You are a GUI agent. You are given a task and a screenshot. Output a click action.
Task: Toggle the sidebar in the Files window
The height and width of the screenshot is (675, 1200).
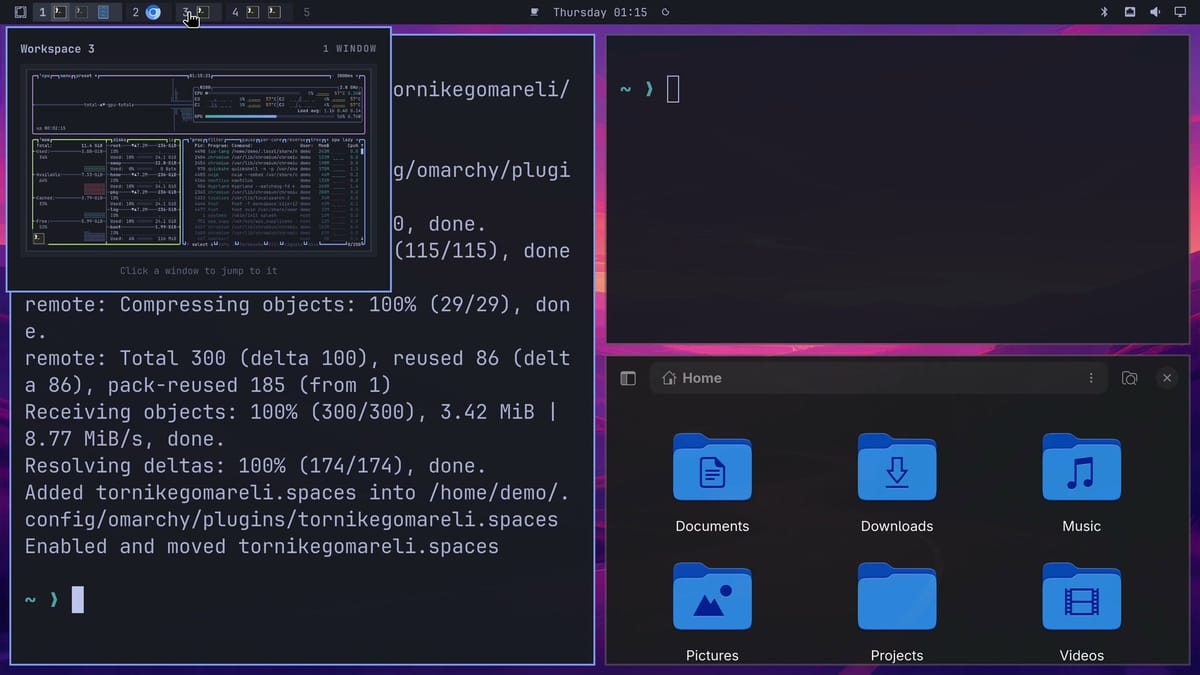pos(628,378)
